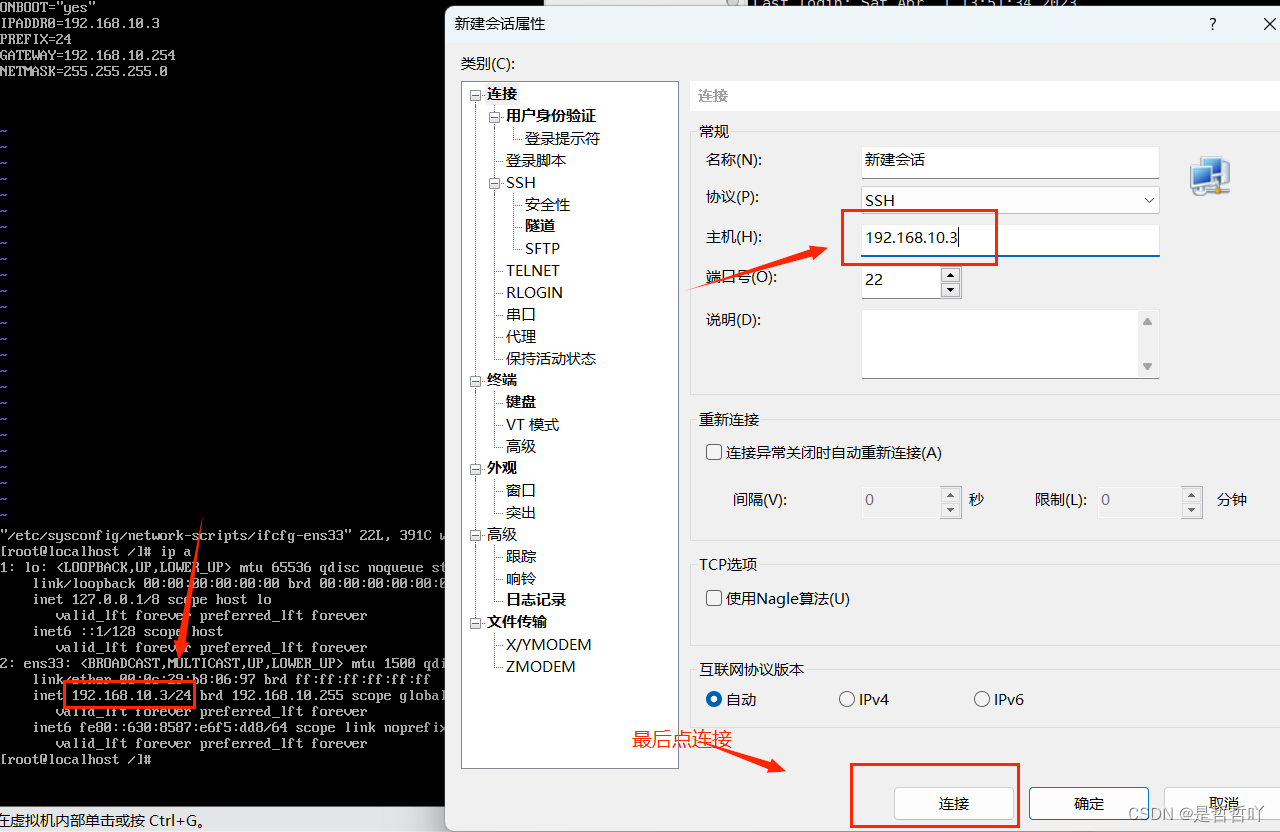Screen dimensions: 1280x832
Task: Click the 取消 cancel button
Action: tap(1224, 803)
